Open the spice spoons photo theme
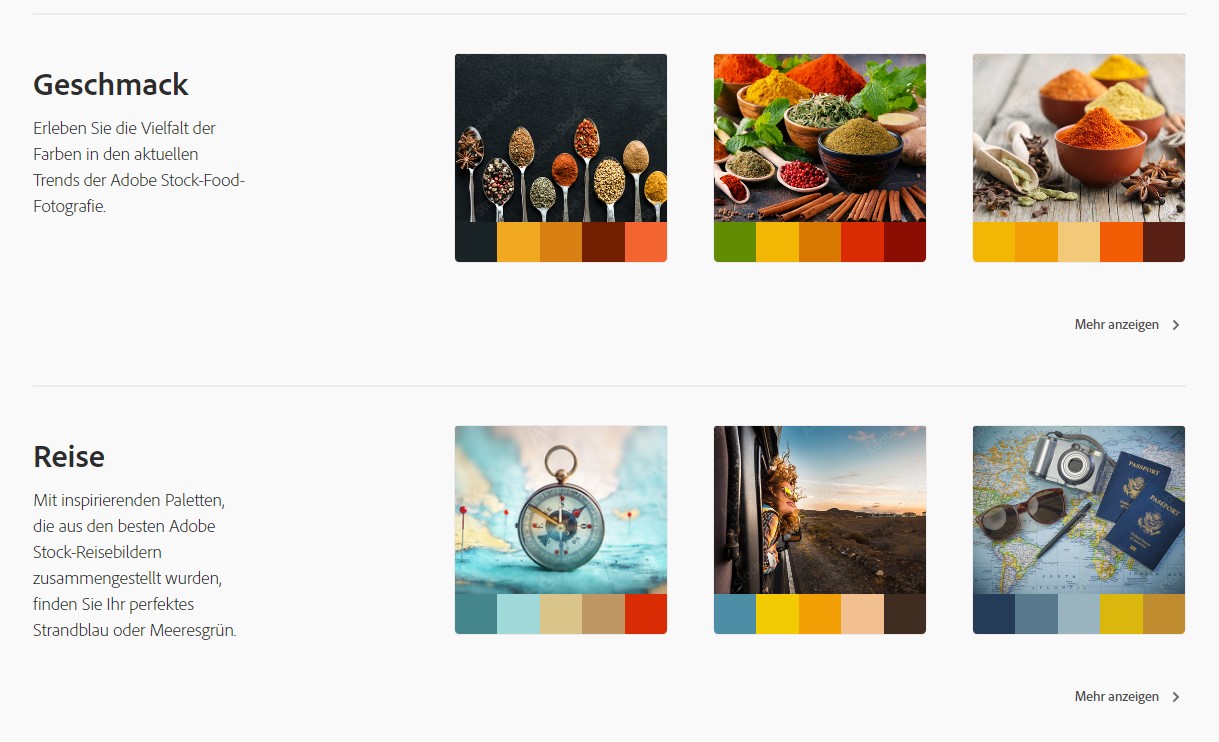Viewport: 1219px width, 742px height. click(561, 138)
